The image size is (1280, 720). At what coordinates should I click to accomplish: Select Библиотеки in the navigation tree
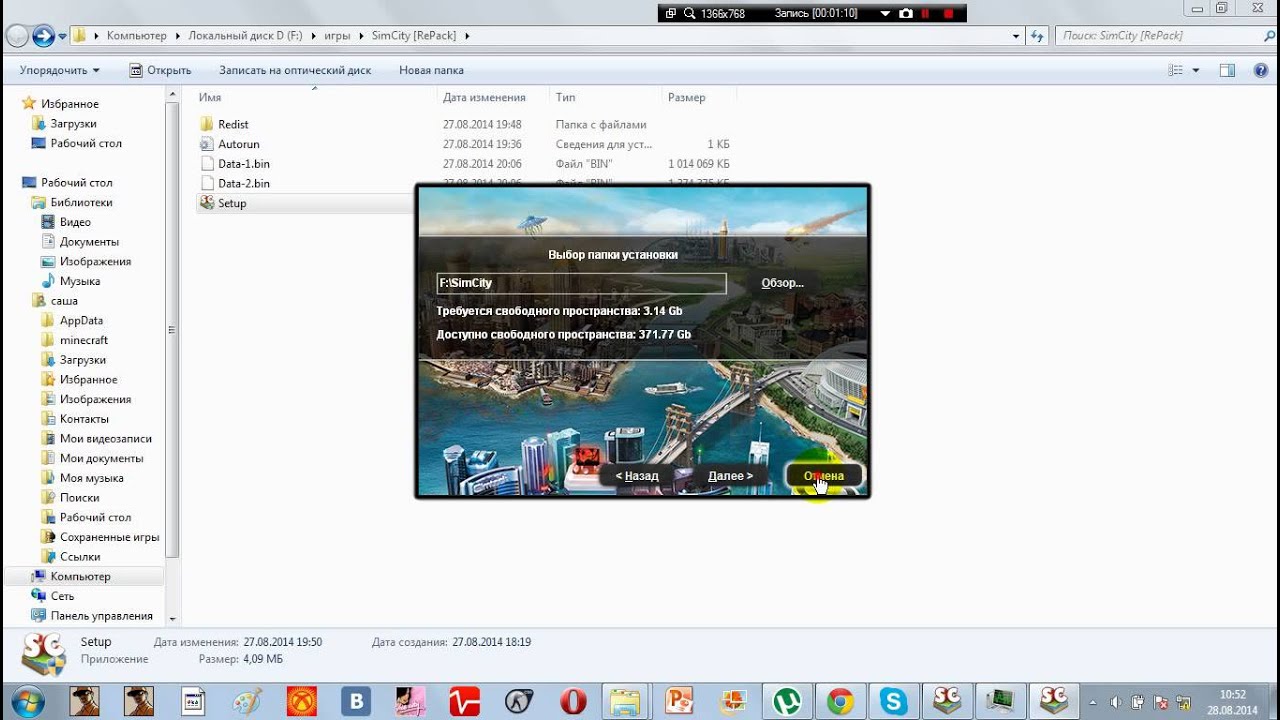click(x=81, y=202)
